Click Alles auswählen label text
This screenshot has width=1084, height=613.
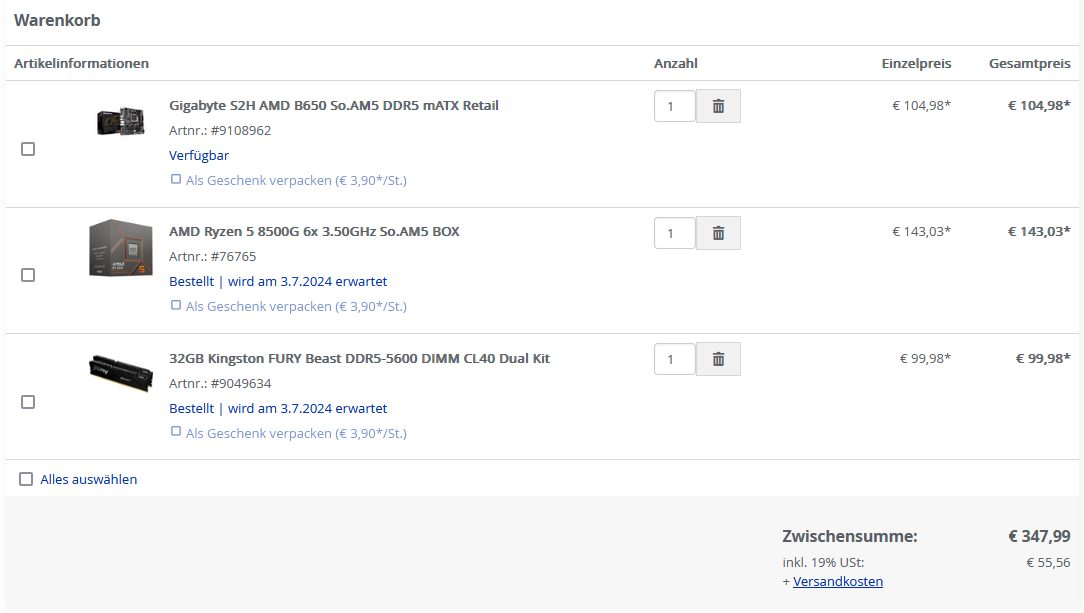(x=88, y=479)
